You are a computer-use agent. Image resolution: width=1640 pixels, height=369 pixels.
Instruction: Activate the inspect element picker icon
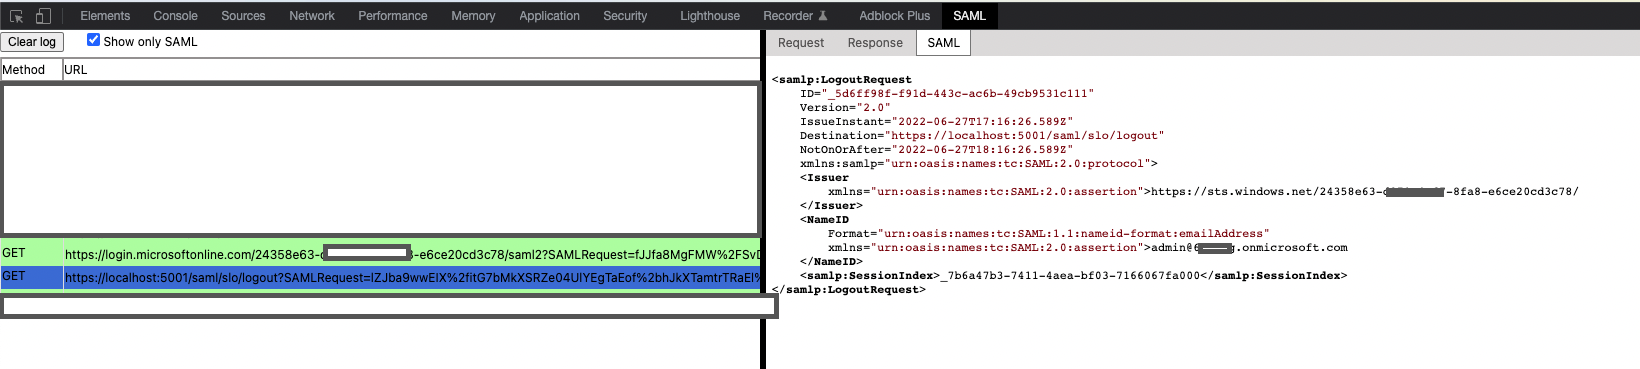(x=16, y=16)
